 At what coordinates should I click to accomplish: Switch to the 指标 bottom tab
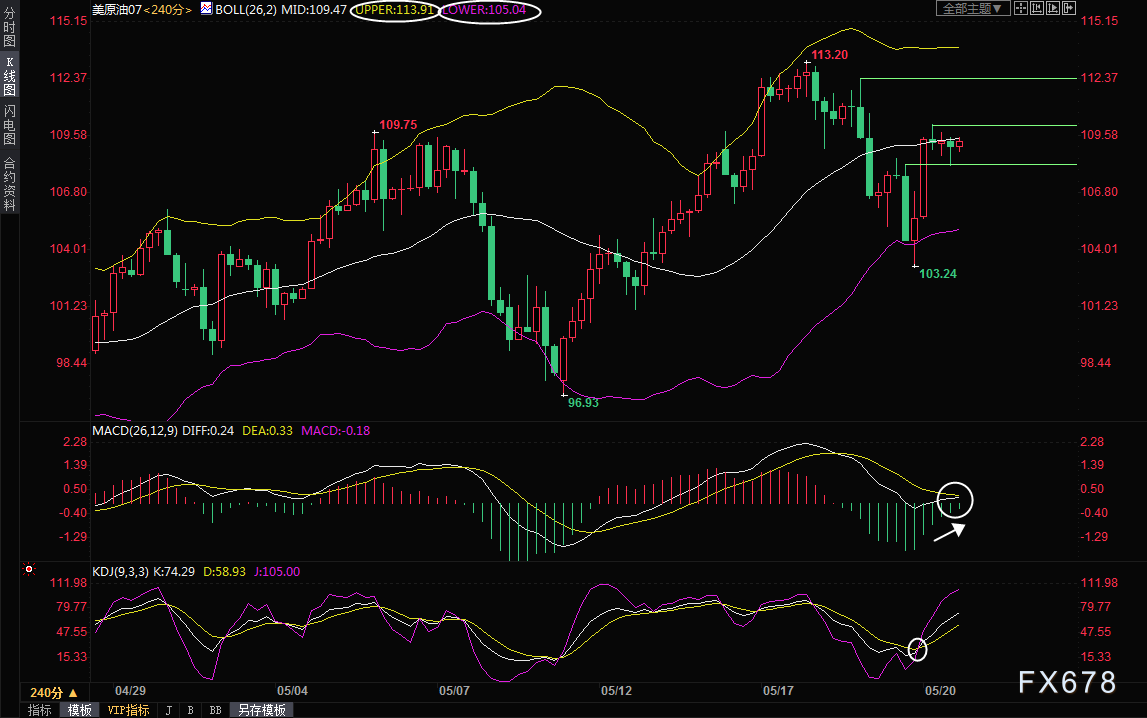pos(40,710)
